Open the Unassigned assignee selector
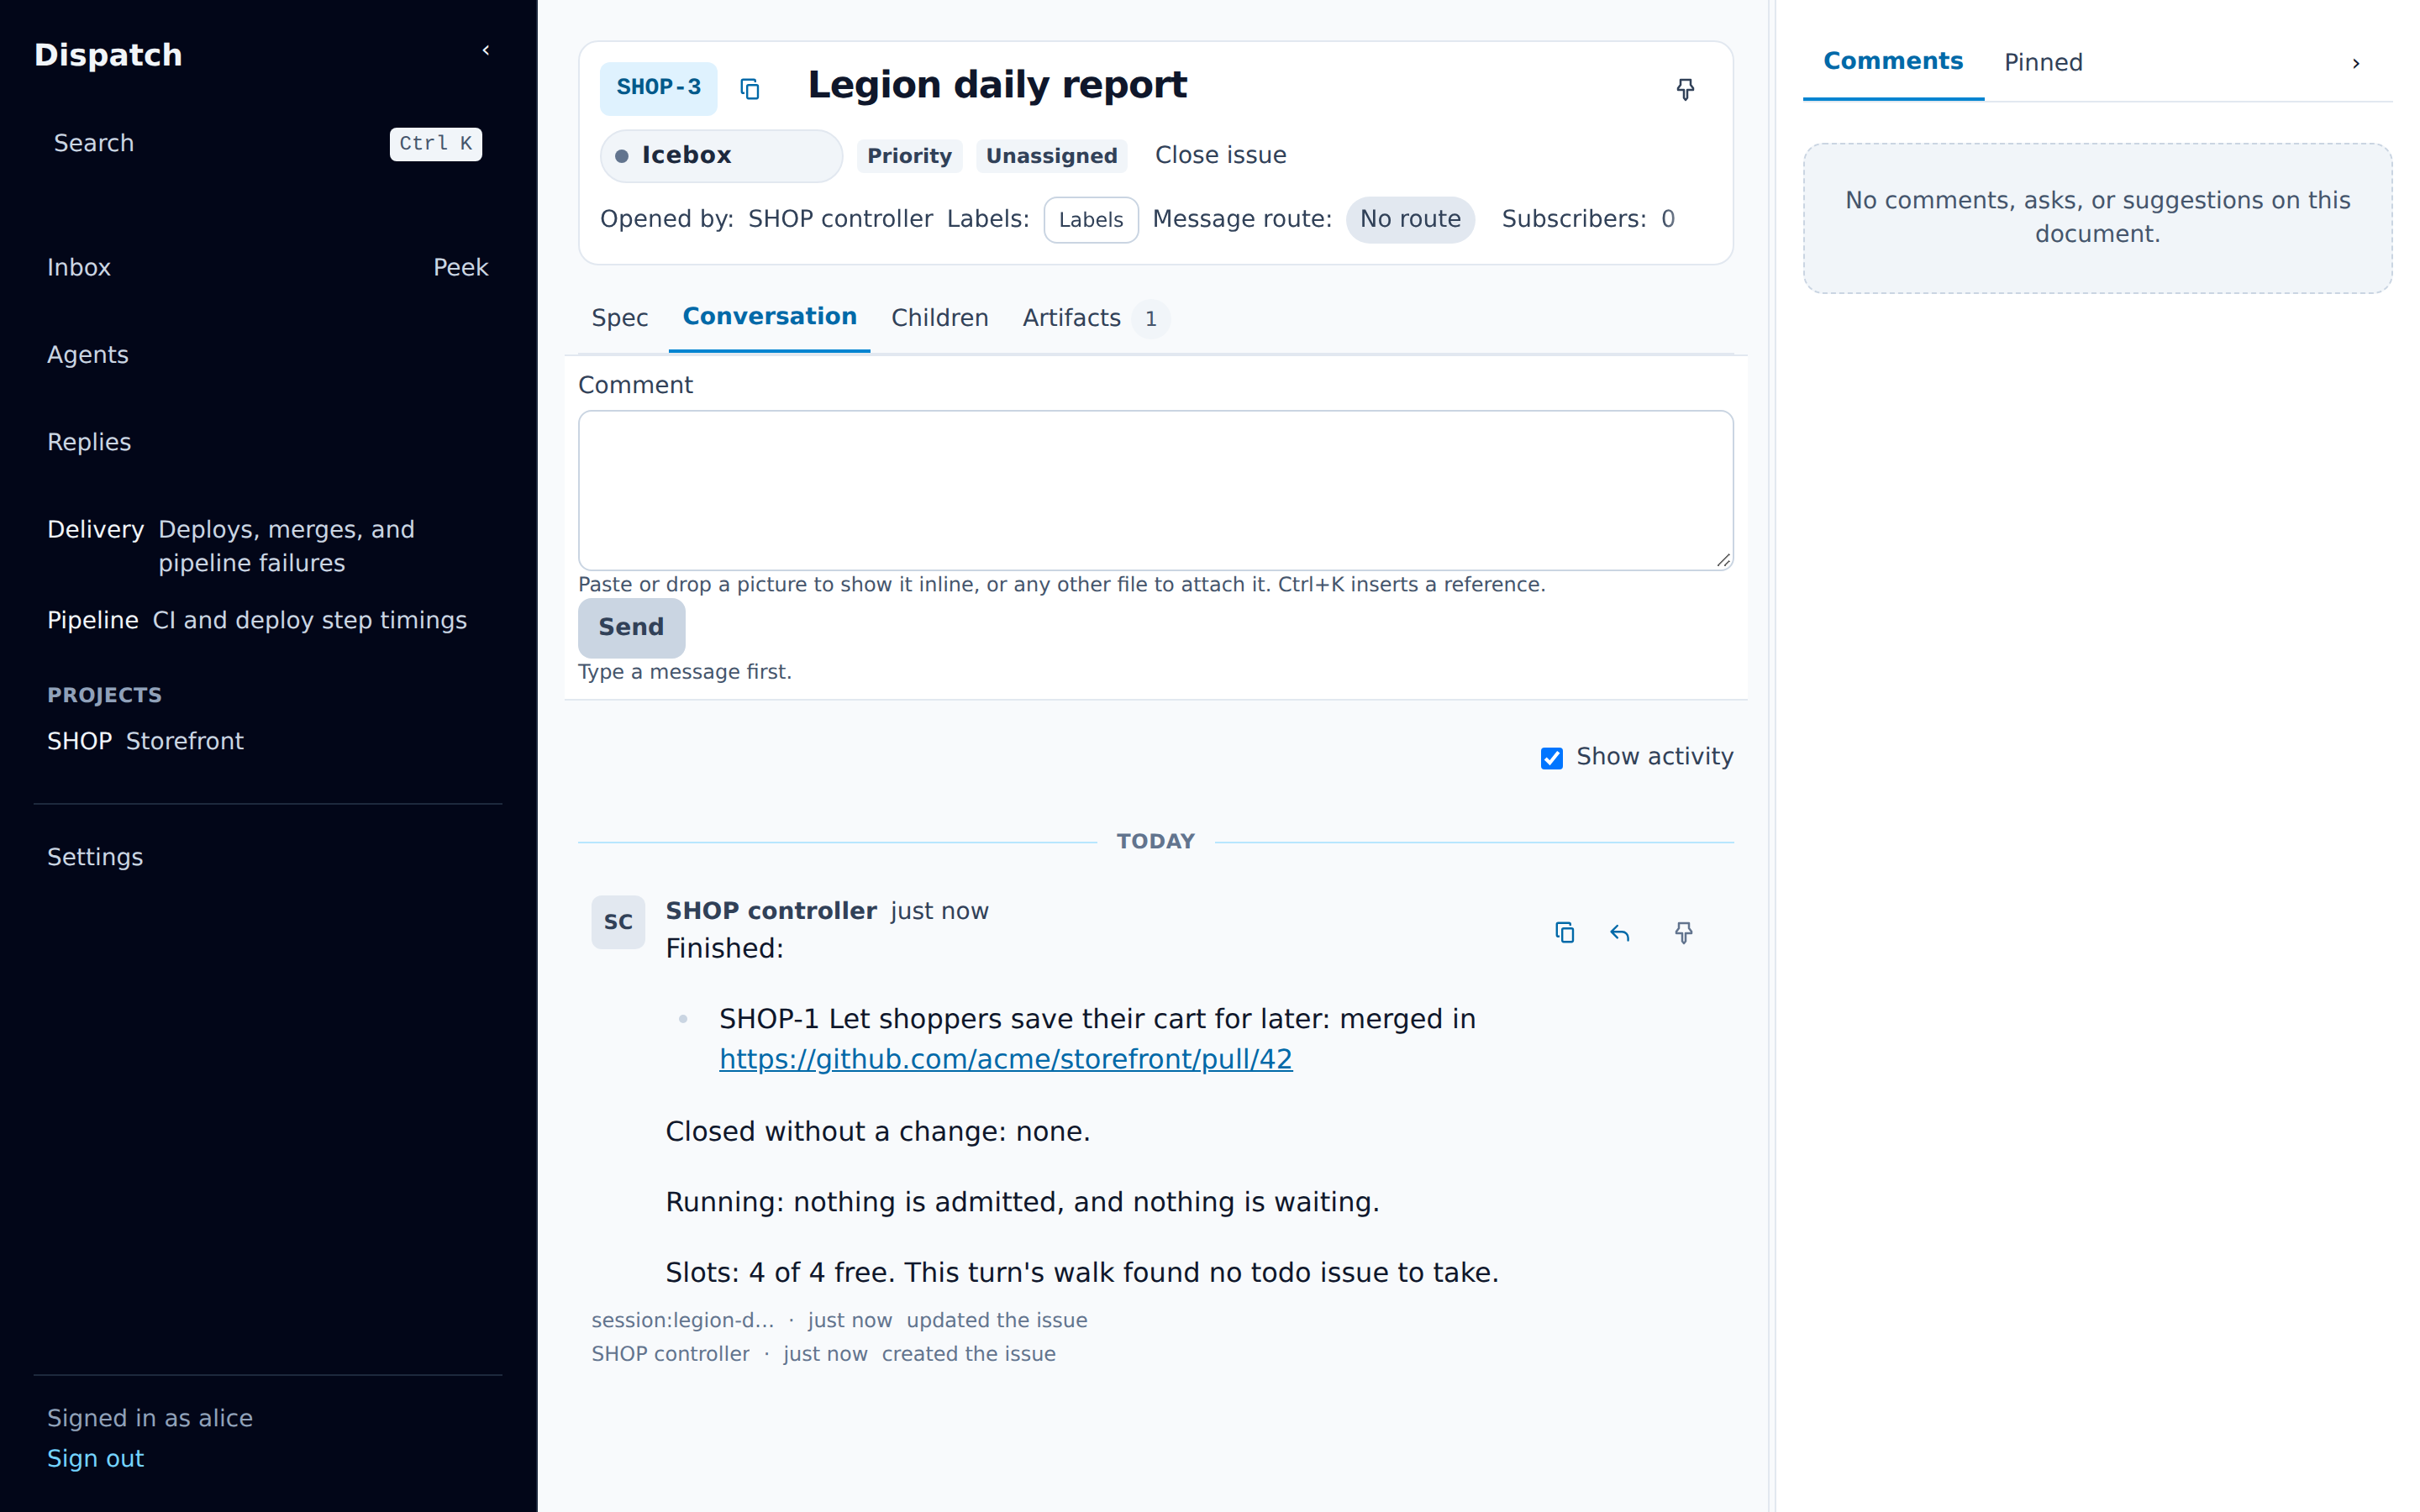This screenshot has width=2420, height=1512. [x=1051, y=155]
